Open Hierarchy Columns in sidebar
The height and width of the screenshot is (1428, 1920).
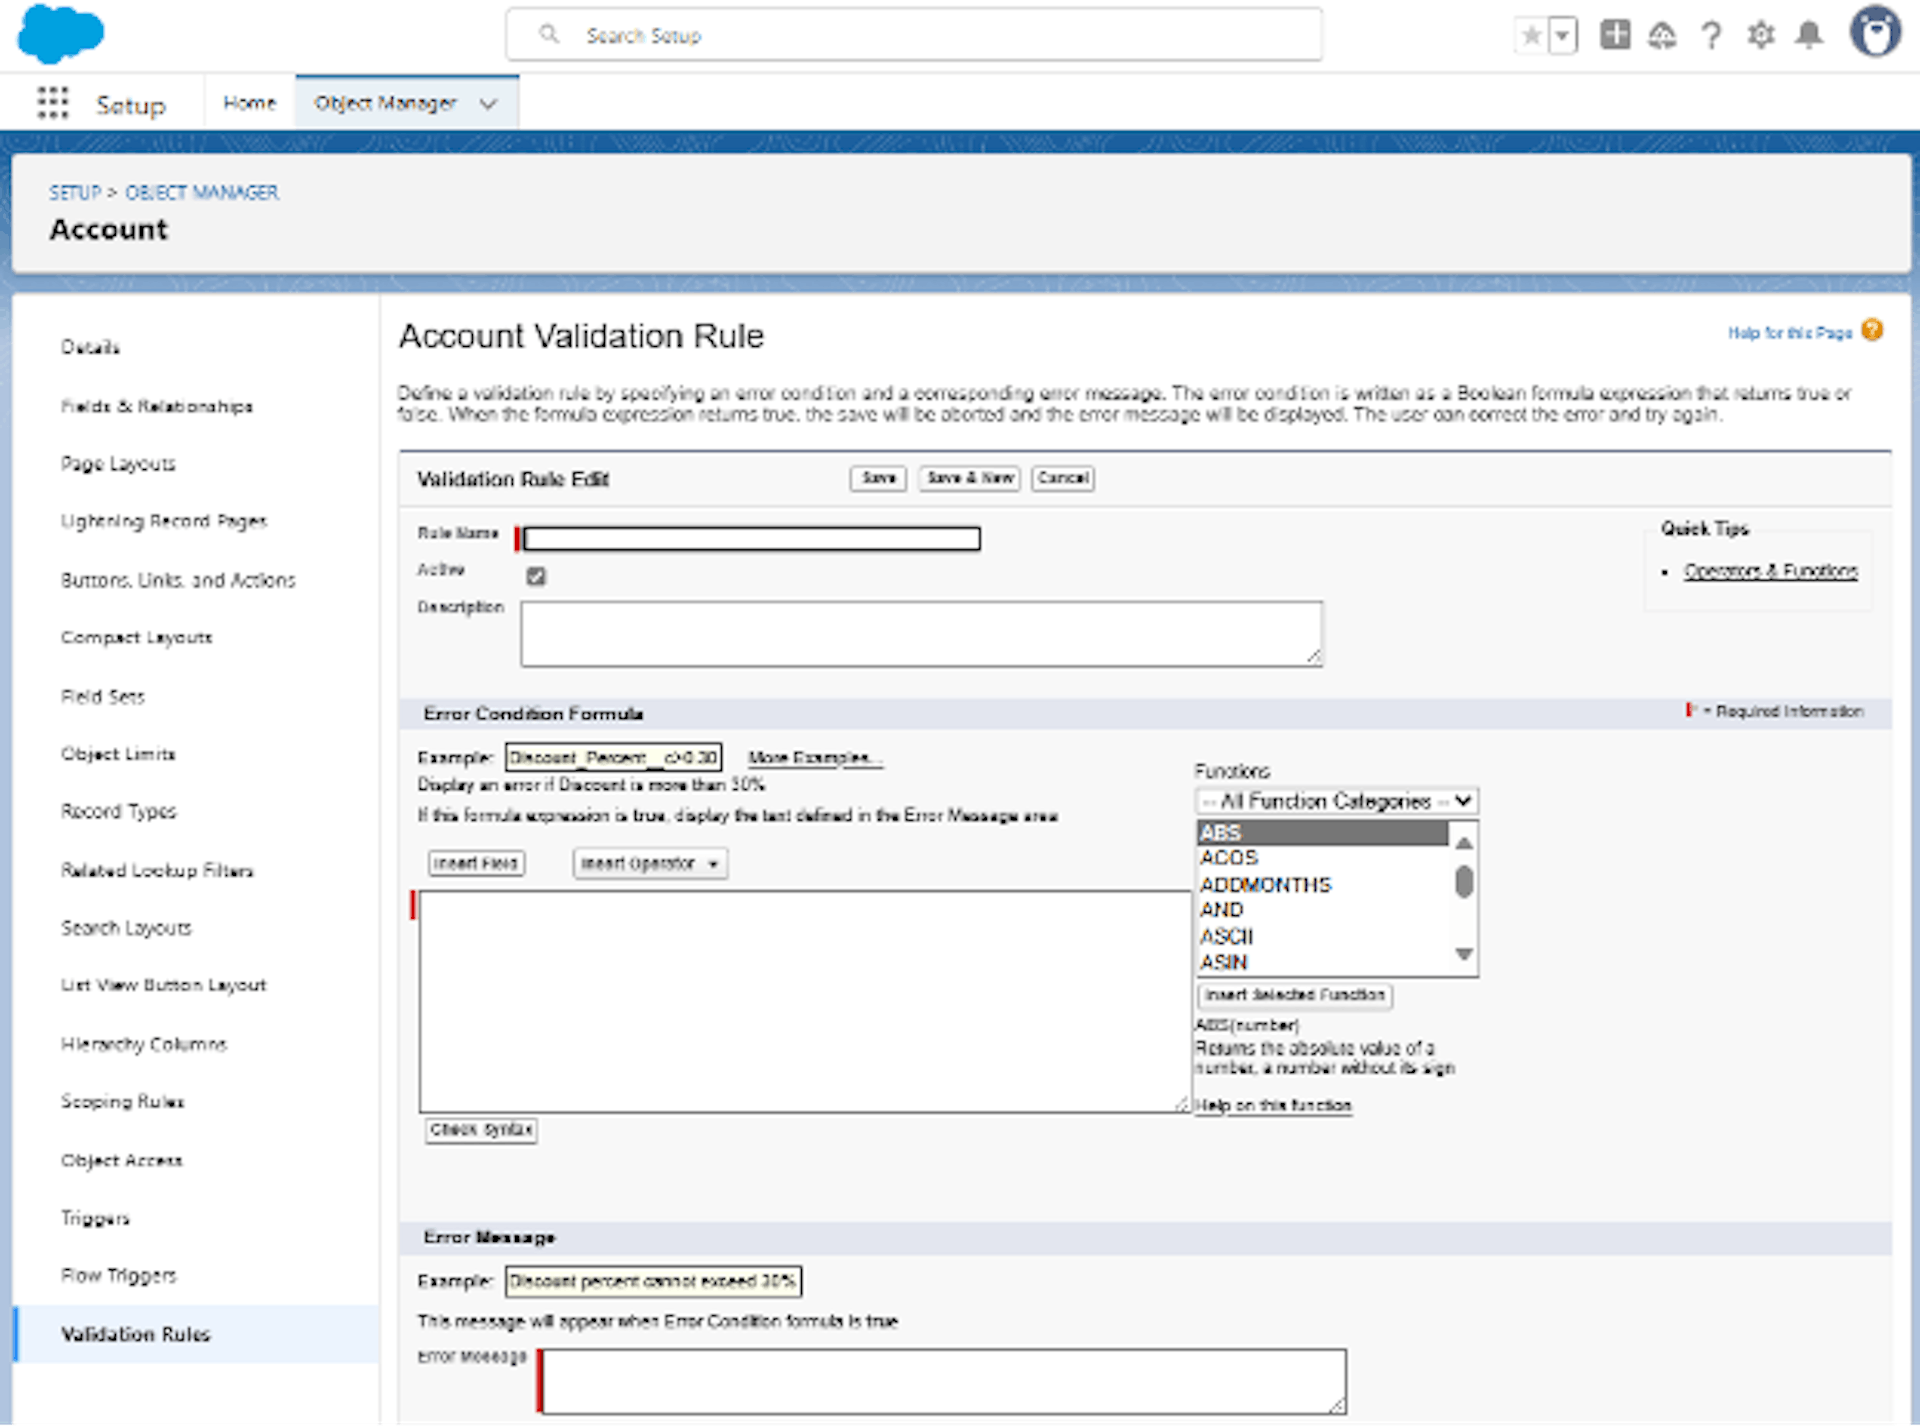[144, 1044]
